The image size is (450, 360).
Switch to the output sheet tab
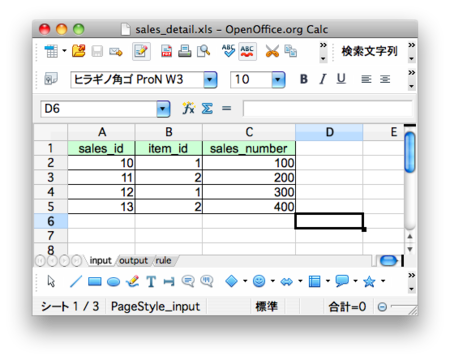(133, 260)
